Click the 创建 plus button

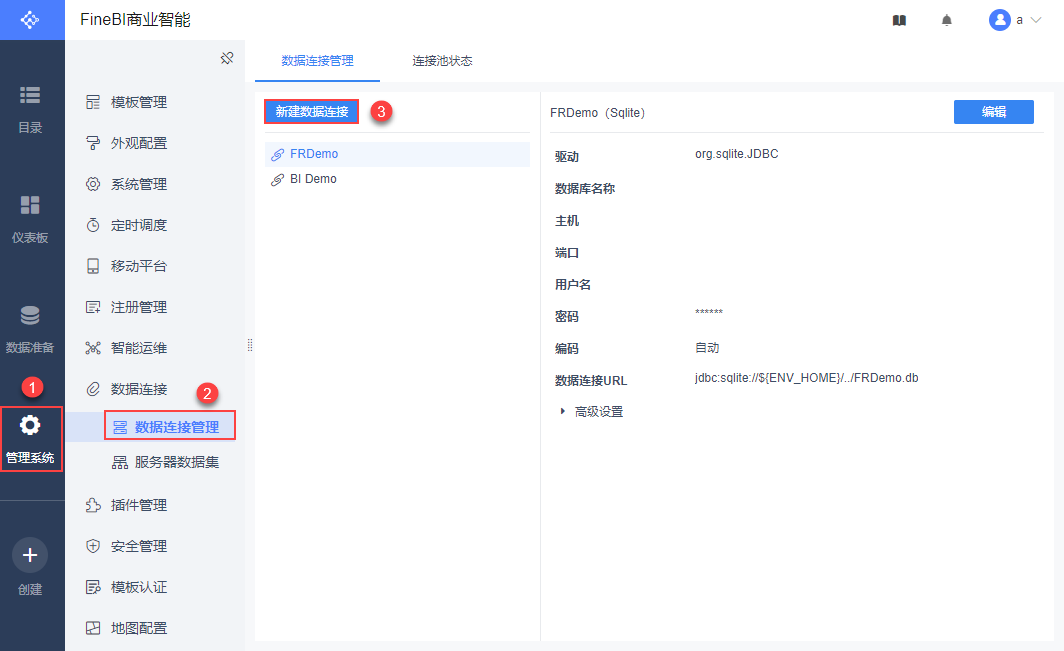point(30,555)
